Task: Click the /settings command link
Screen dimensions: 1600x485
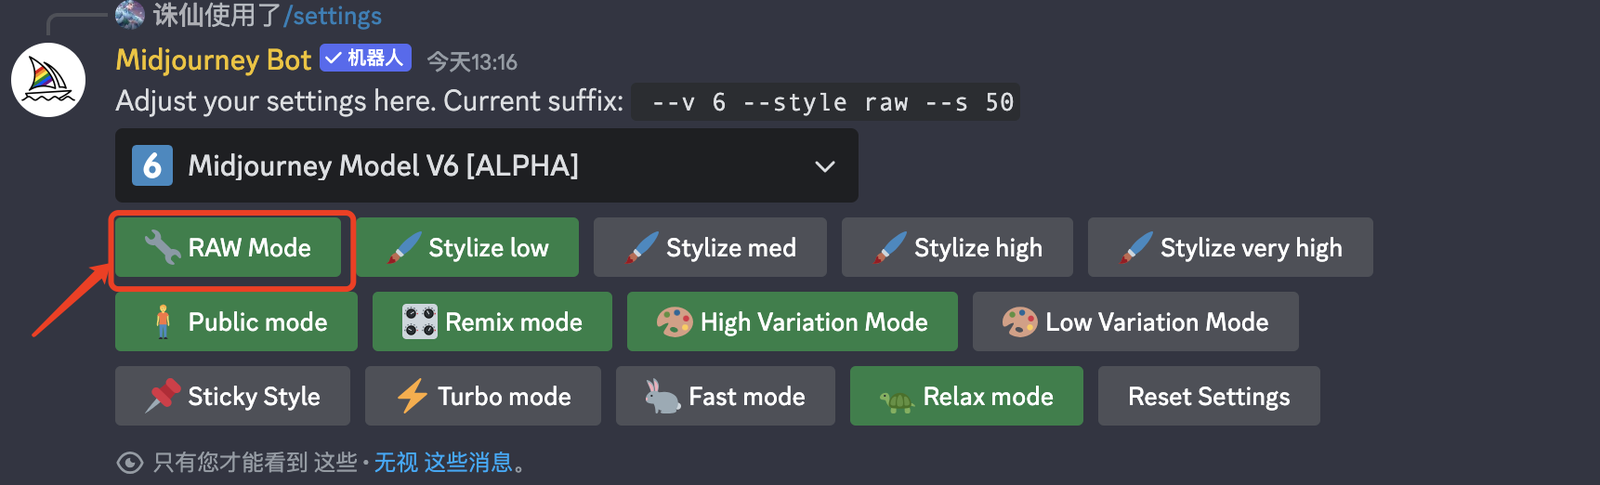Action: point(333,16)
